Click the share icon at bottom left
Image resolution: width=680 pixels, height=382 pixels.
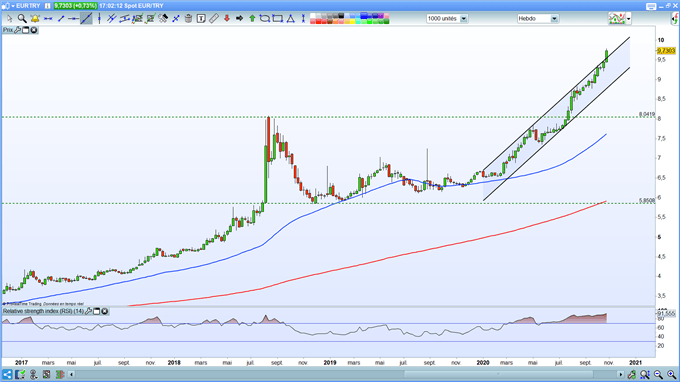pyautogui.click(x=7, y=374)
